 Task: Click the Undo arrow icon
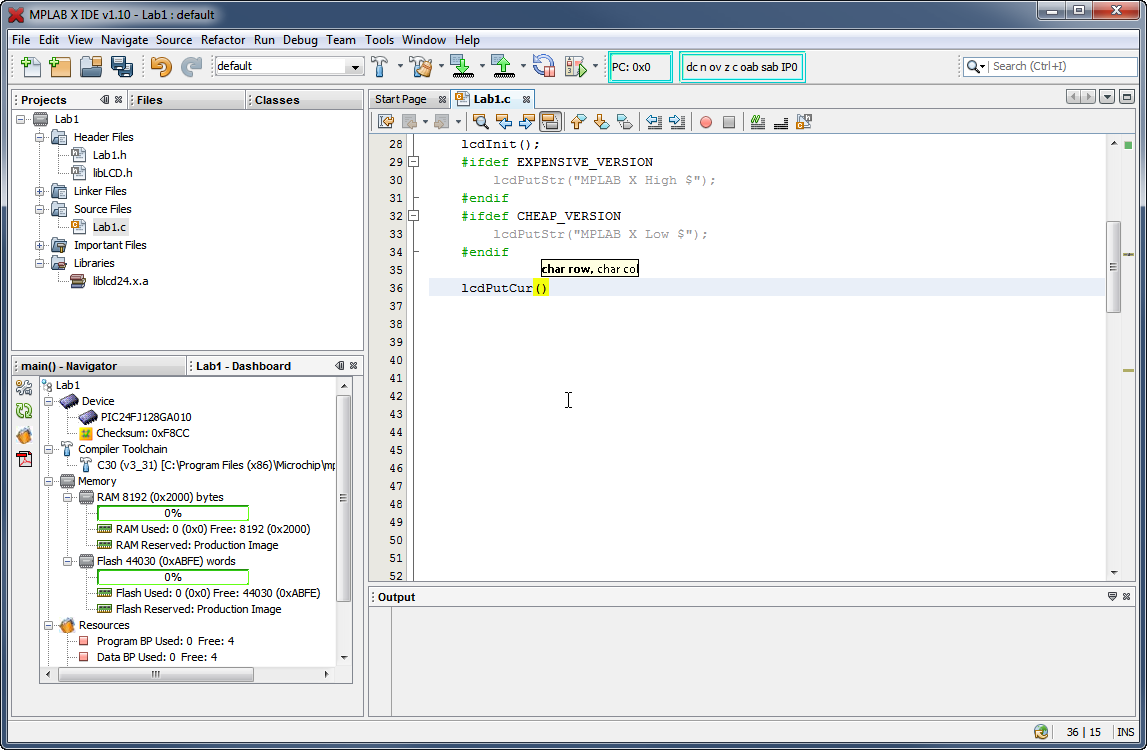[161, 67]
